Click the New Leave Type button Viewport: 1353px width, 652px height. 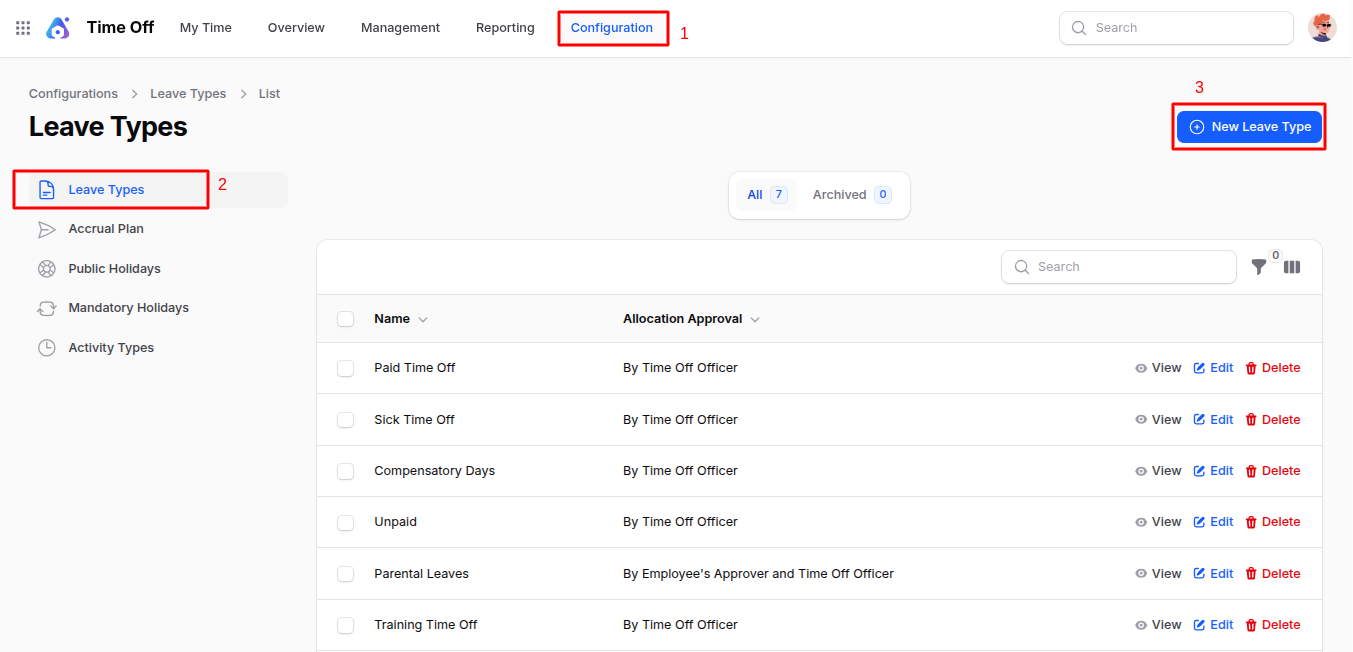pyautogui.click(x=1249, y=127)
